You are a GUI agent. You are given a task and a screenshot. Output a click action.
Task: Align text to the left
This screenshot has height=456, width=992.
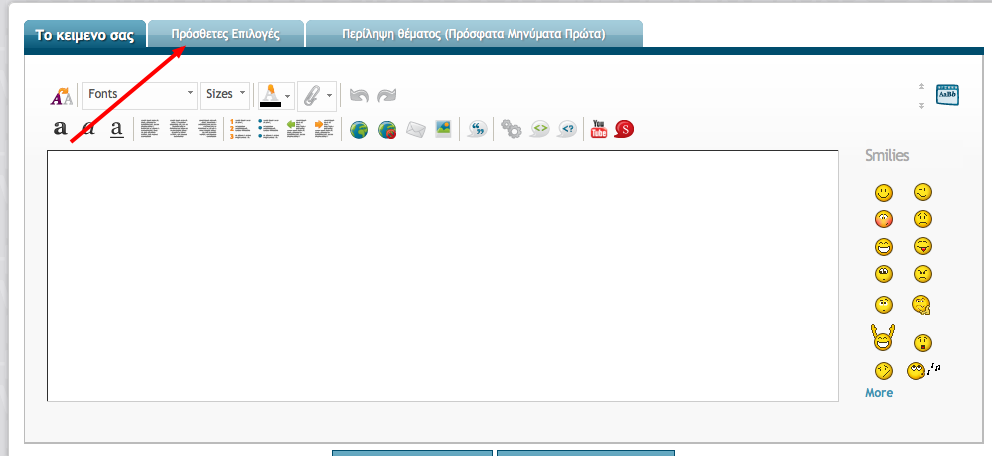[x=151, y=128]
